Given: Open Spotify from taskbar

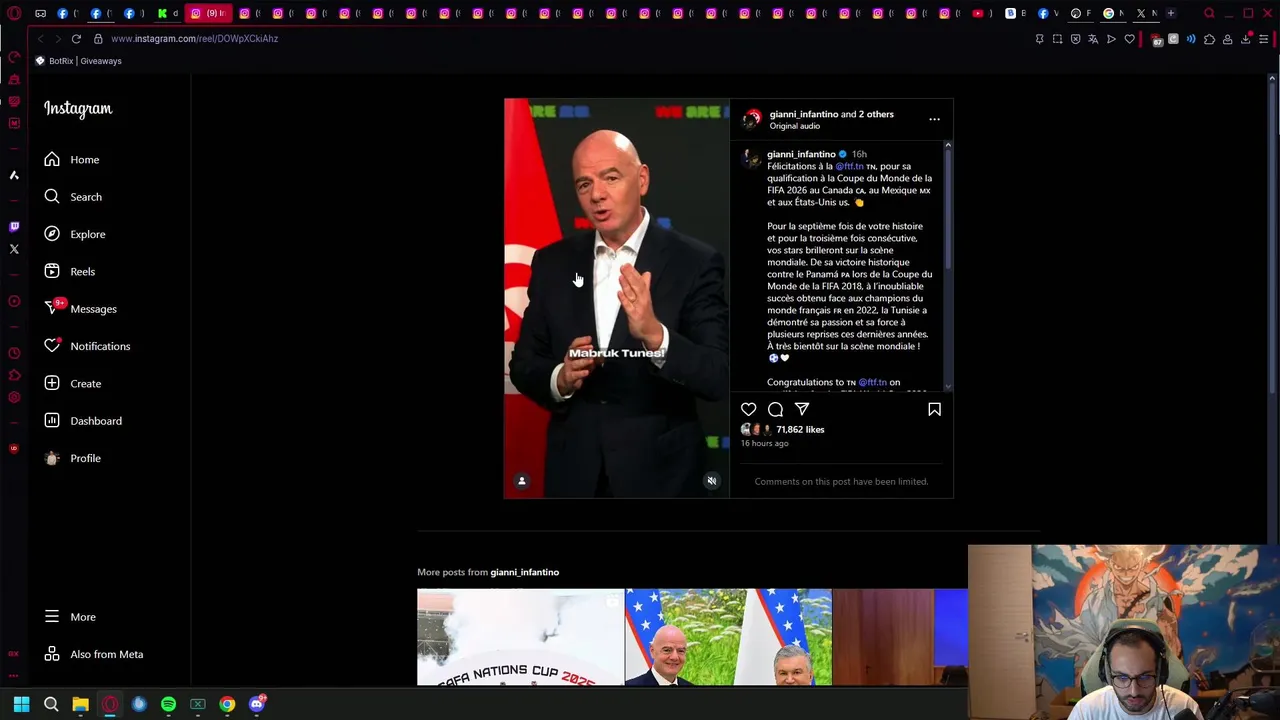Looking at the screenshot, I should tap(168, 704).
